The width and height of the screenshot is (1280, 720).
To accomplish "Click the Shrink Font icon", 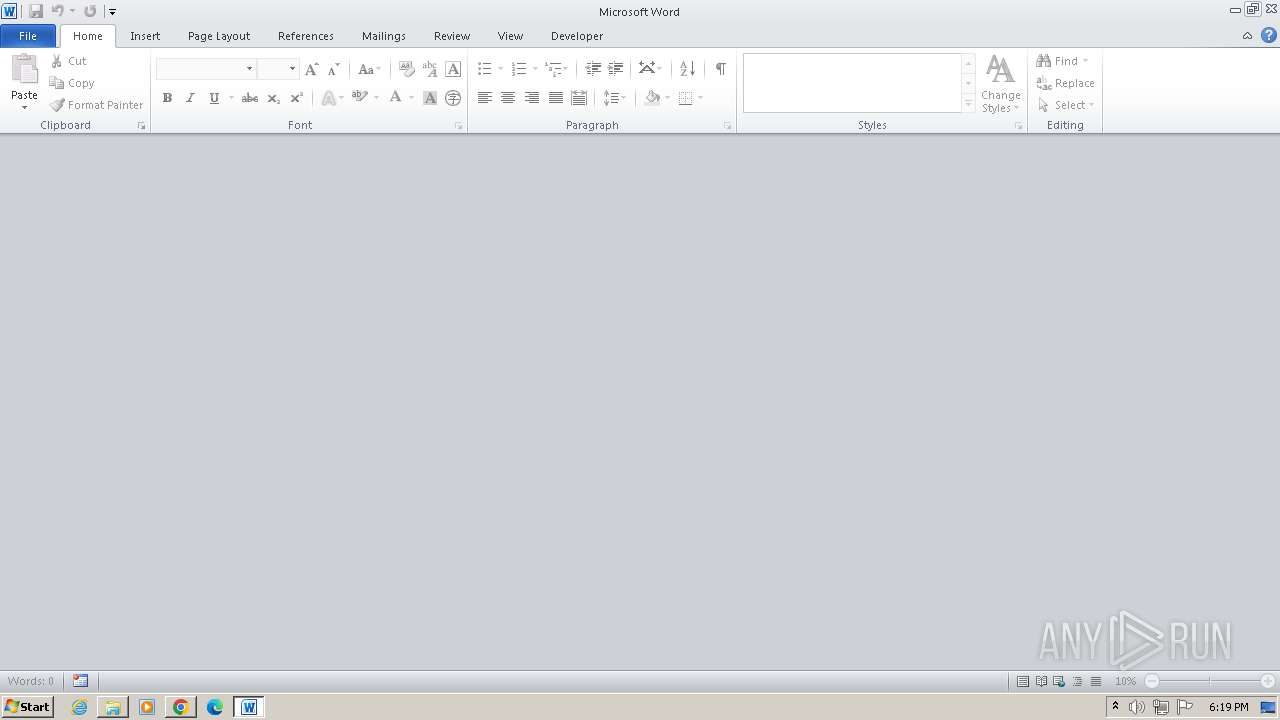I will click(x=334, y=69).
